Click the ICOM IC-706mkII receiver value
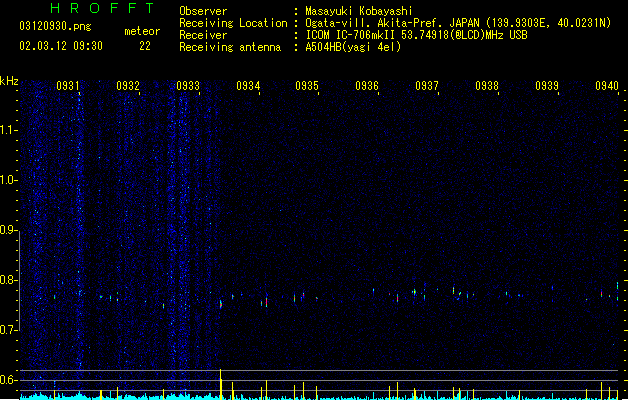Image resolution: width=629 pixels, height=400 pixels. tap(416, 35)
